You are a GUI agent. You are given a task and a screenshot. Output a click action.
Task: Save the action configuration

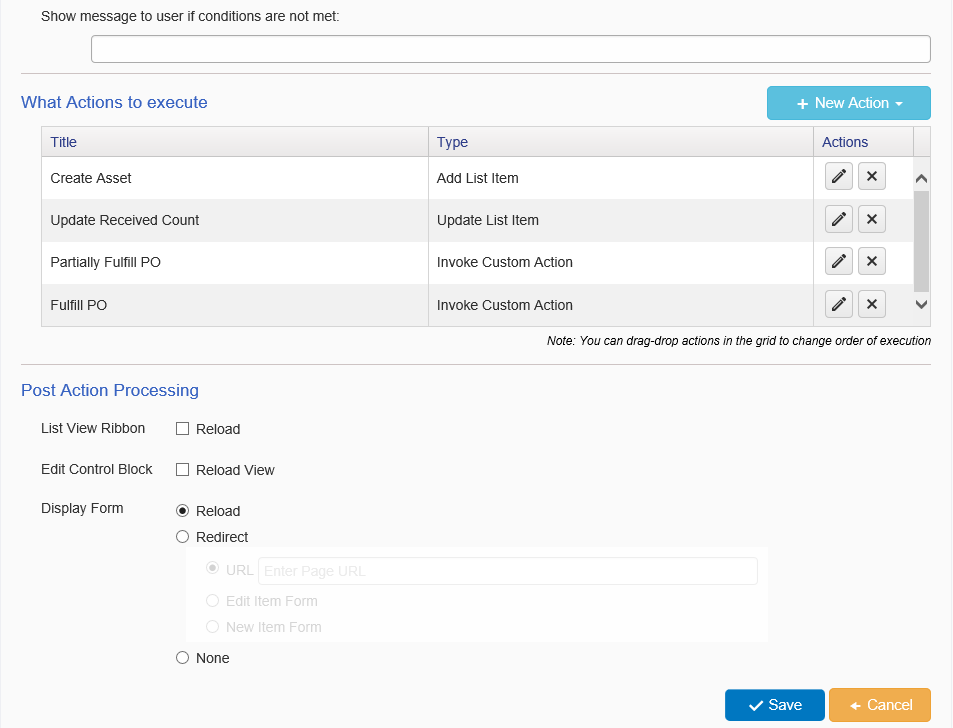pyautogui.click(x=774, y=705)
